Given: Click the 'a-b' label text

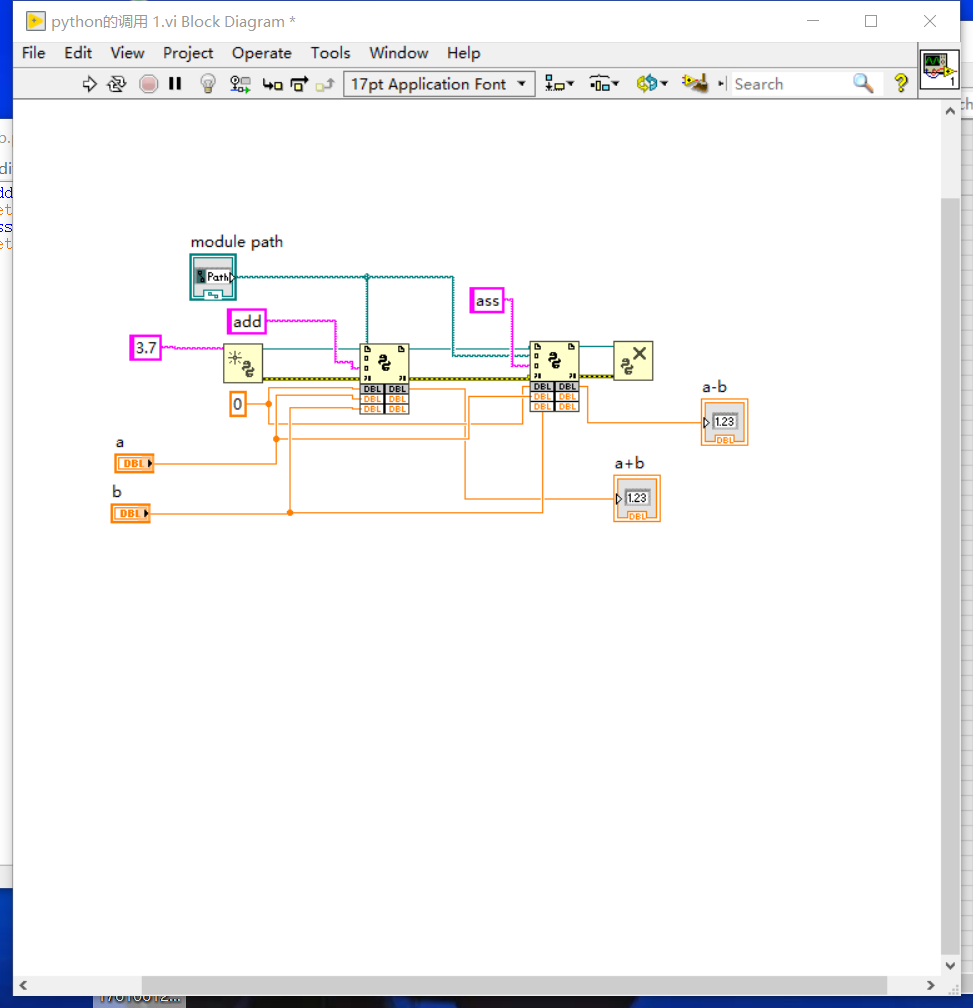Looking at the screenshot, I should 714,387.
